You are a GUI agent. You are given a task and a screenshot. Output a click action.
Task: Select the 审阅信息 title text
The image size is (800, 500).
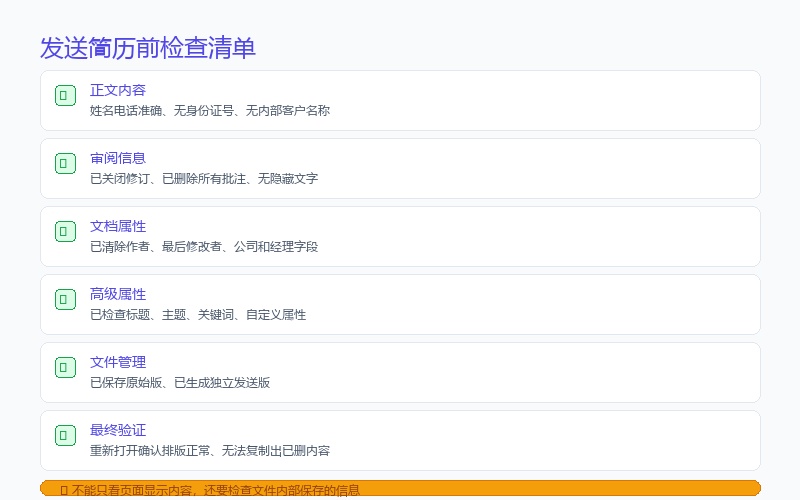click(x=118, y=158)
